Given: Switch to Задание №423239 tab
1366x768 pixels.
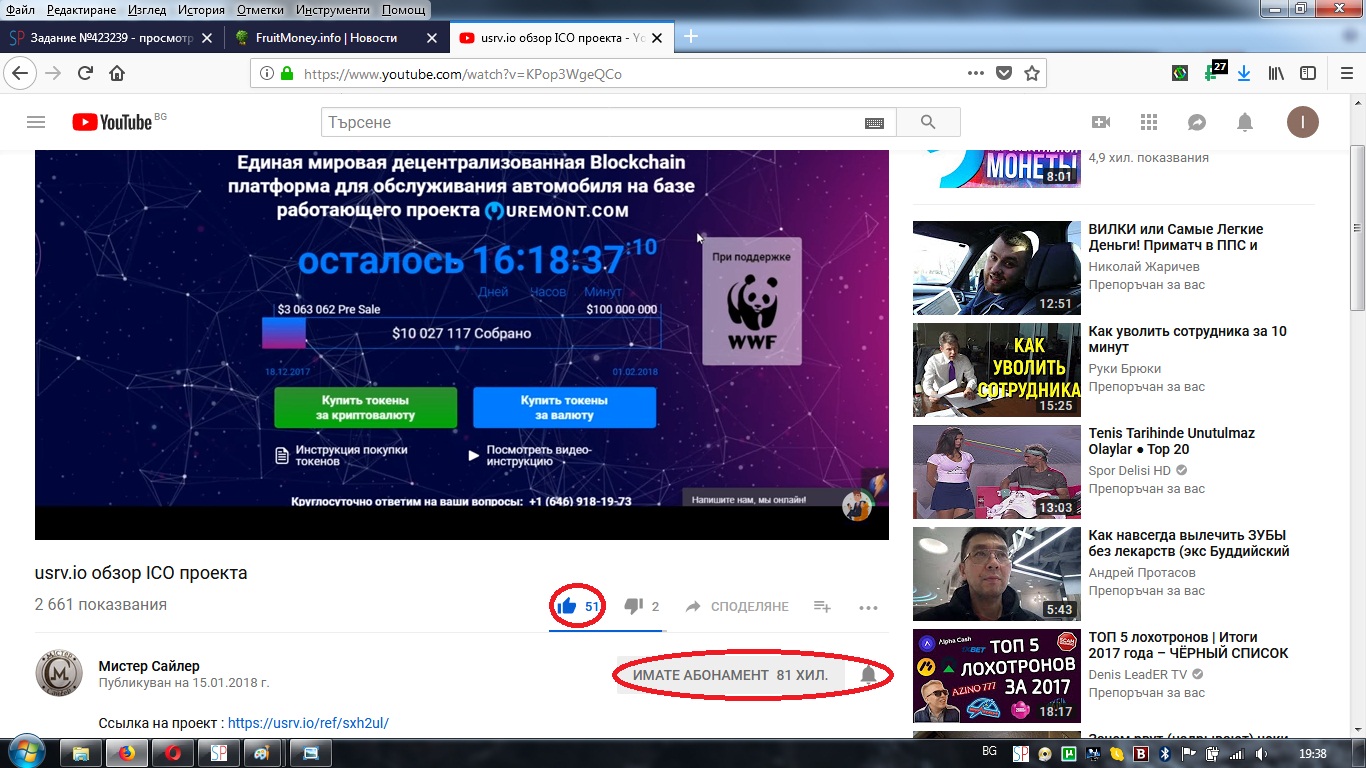Looking at the screenshot, I should (x=110, y=38).
